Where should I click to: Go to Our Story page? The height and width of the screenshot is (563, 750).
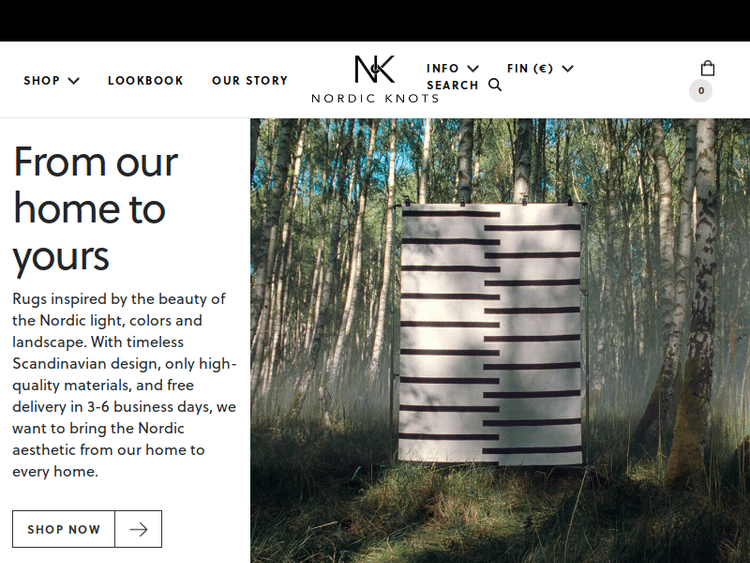coord(250,80)
